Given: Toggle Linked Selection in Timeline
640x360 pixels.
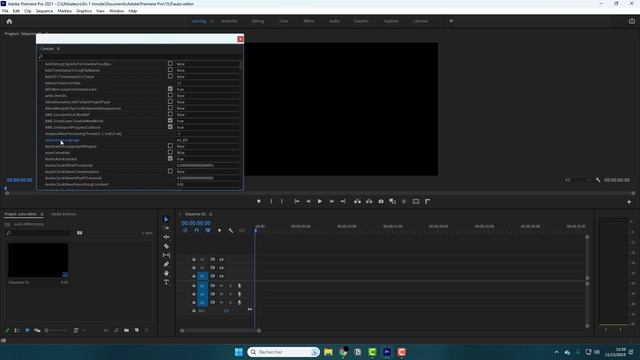Looking at the screenshot, I should [x=208, y=231].
